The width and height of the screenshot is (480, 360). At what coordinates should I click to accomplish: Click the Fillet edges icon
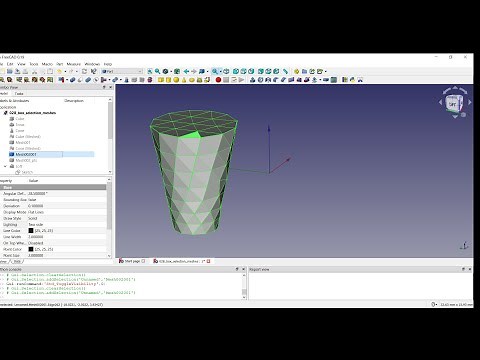(275, 80)
